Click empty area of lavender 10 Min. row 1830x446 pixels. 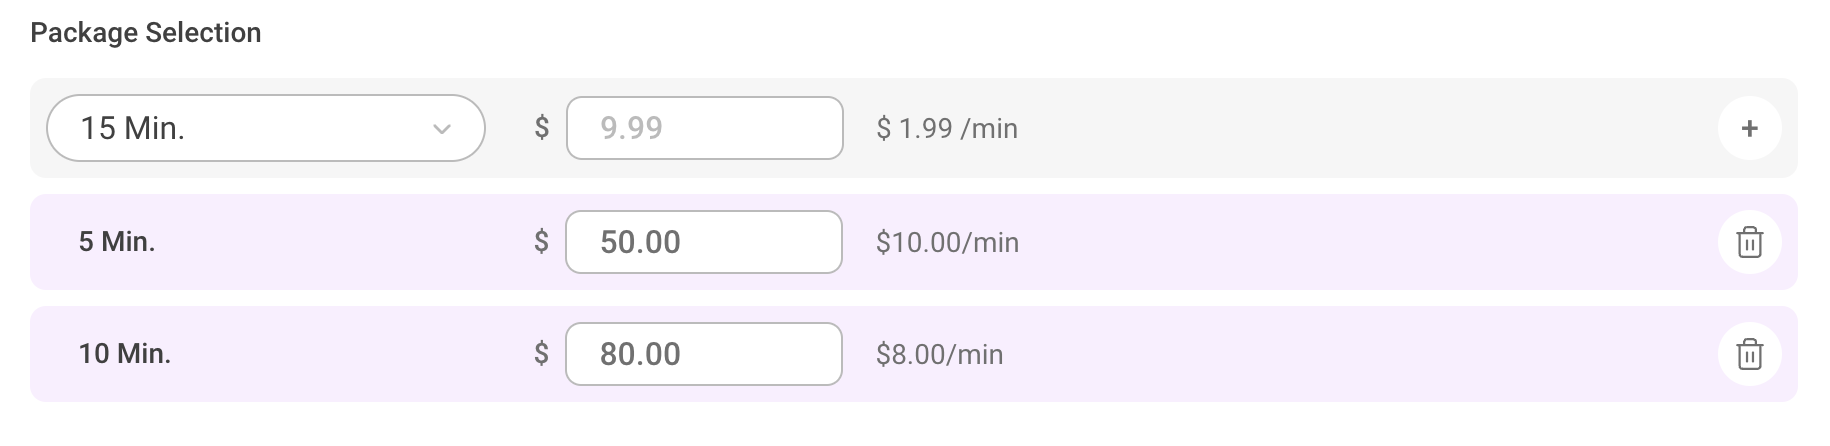pos(1350,354)
